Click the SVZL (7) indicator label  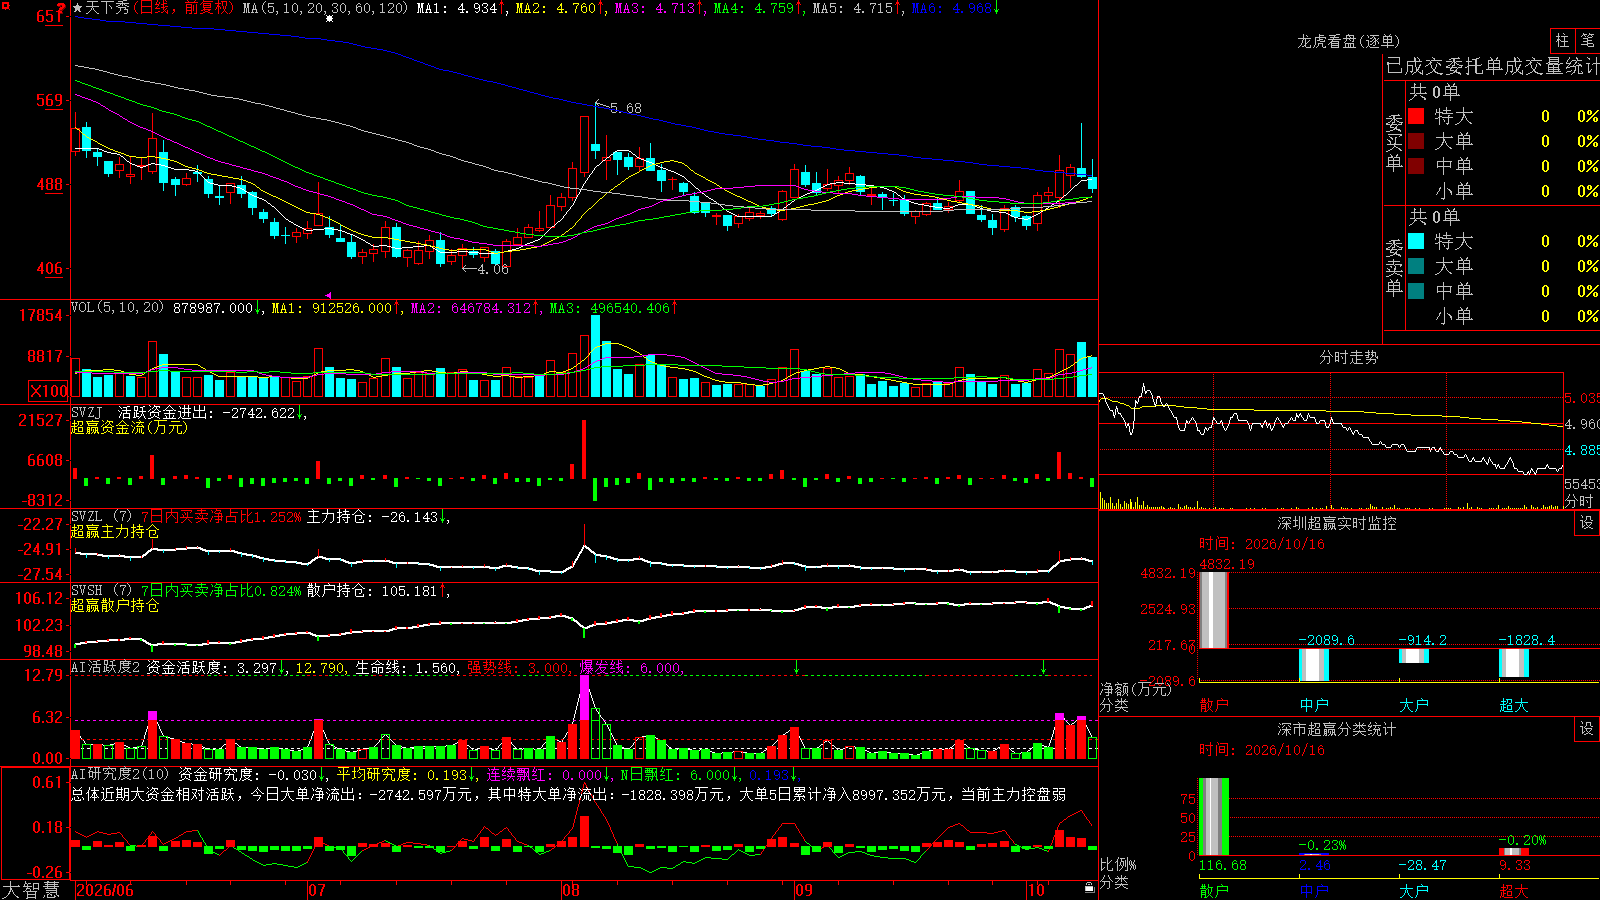pos(101,517)
